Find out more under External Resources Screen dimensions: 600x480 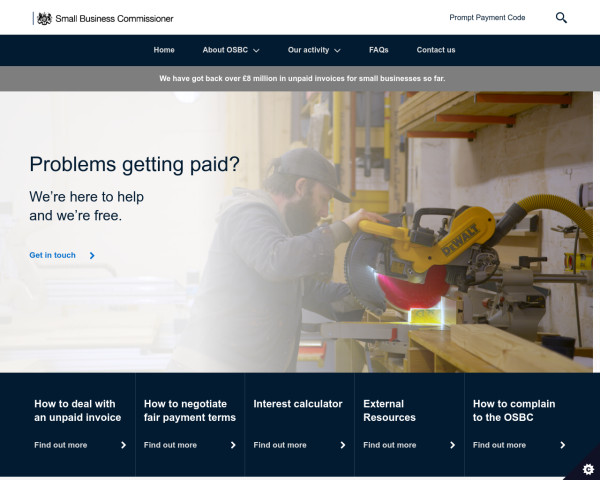tap(390, 445)
